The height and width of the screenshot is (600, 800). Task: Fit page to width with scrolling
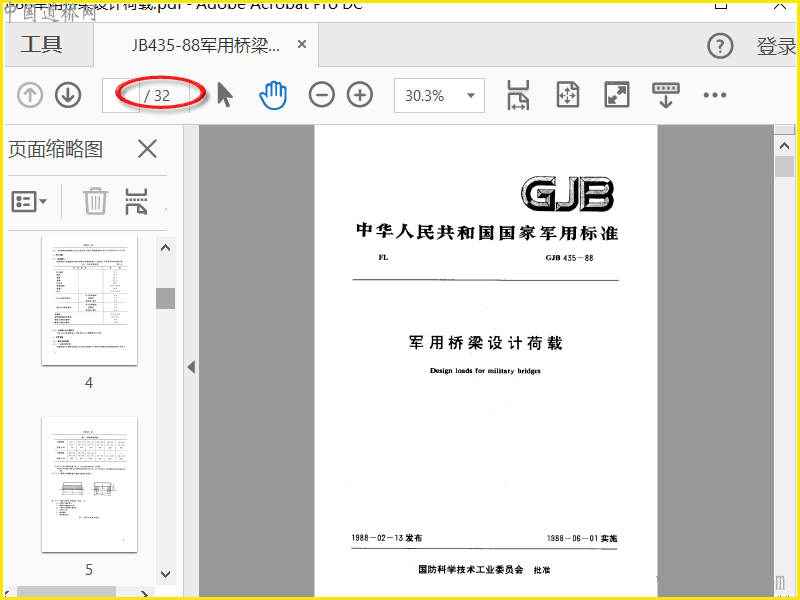[x=518, y=95]
